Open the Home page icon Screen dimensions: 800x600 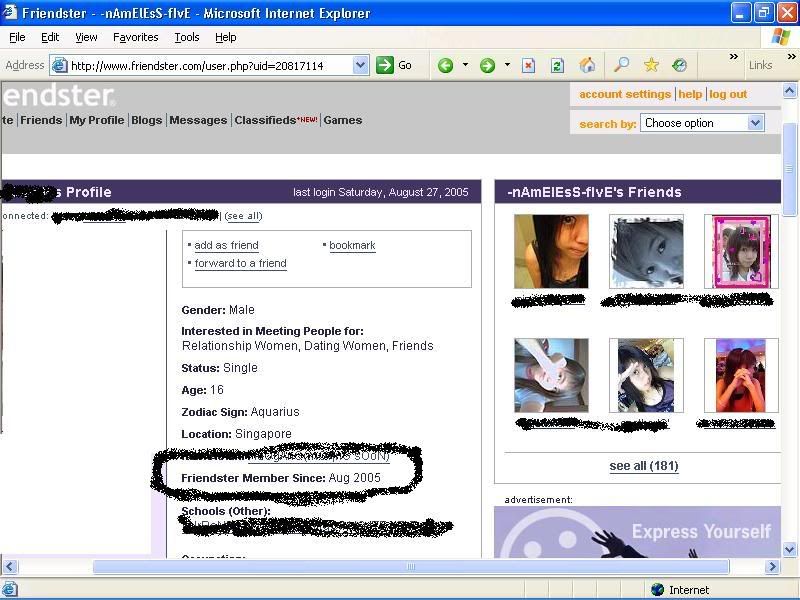[587, 65]
